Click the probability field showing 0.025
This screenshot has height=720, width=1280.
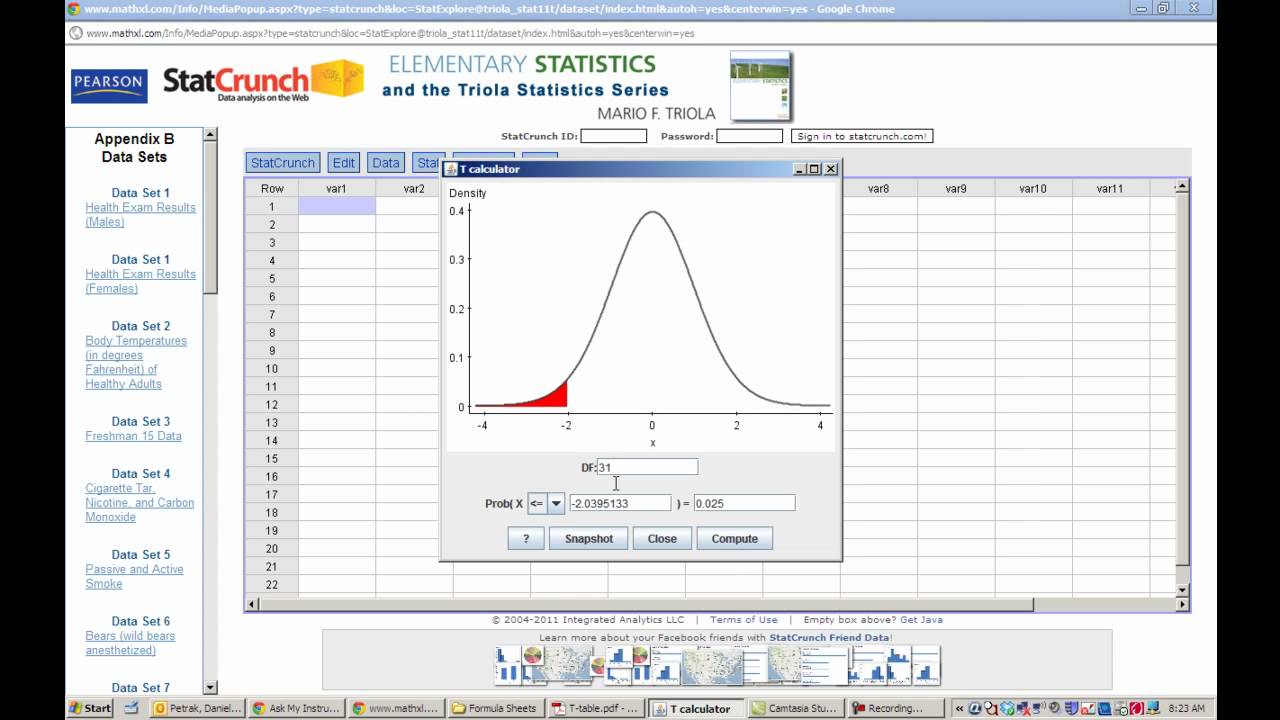(744, 503)
